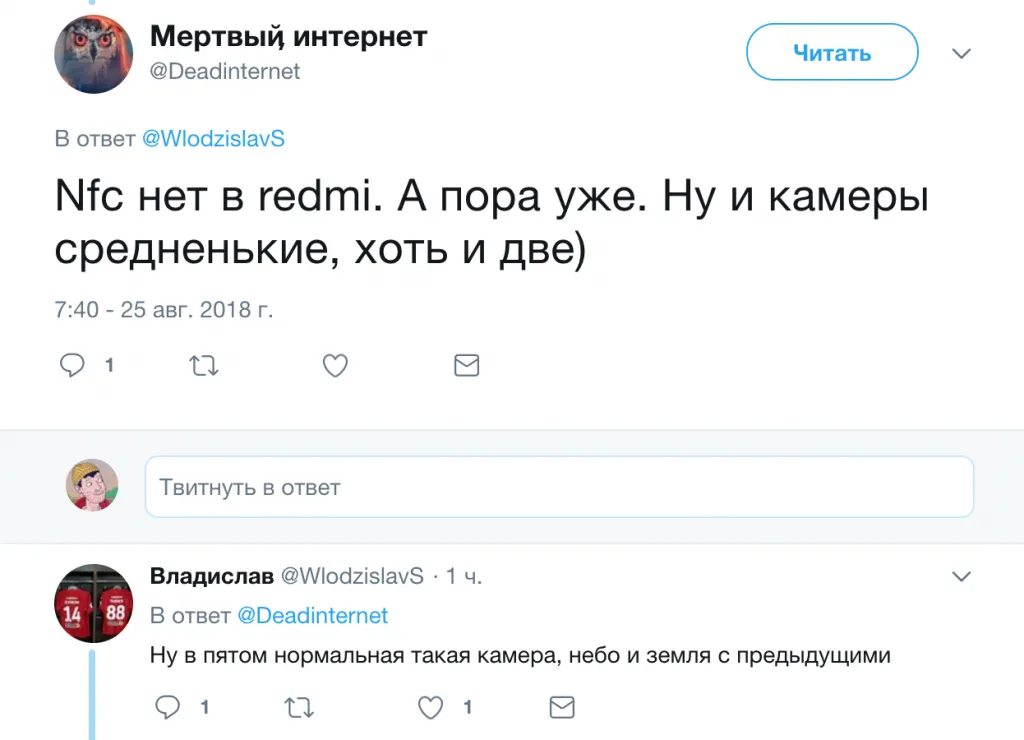Like the main Deadinternet tweet
Viewport: 1024px width, 740px height.
click(x=335, y=366)
